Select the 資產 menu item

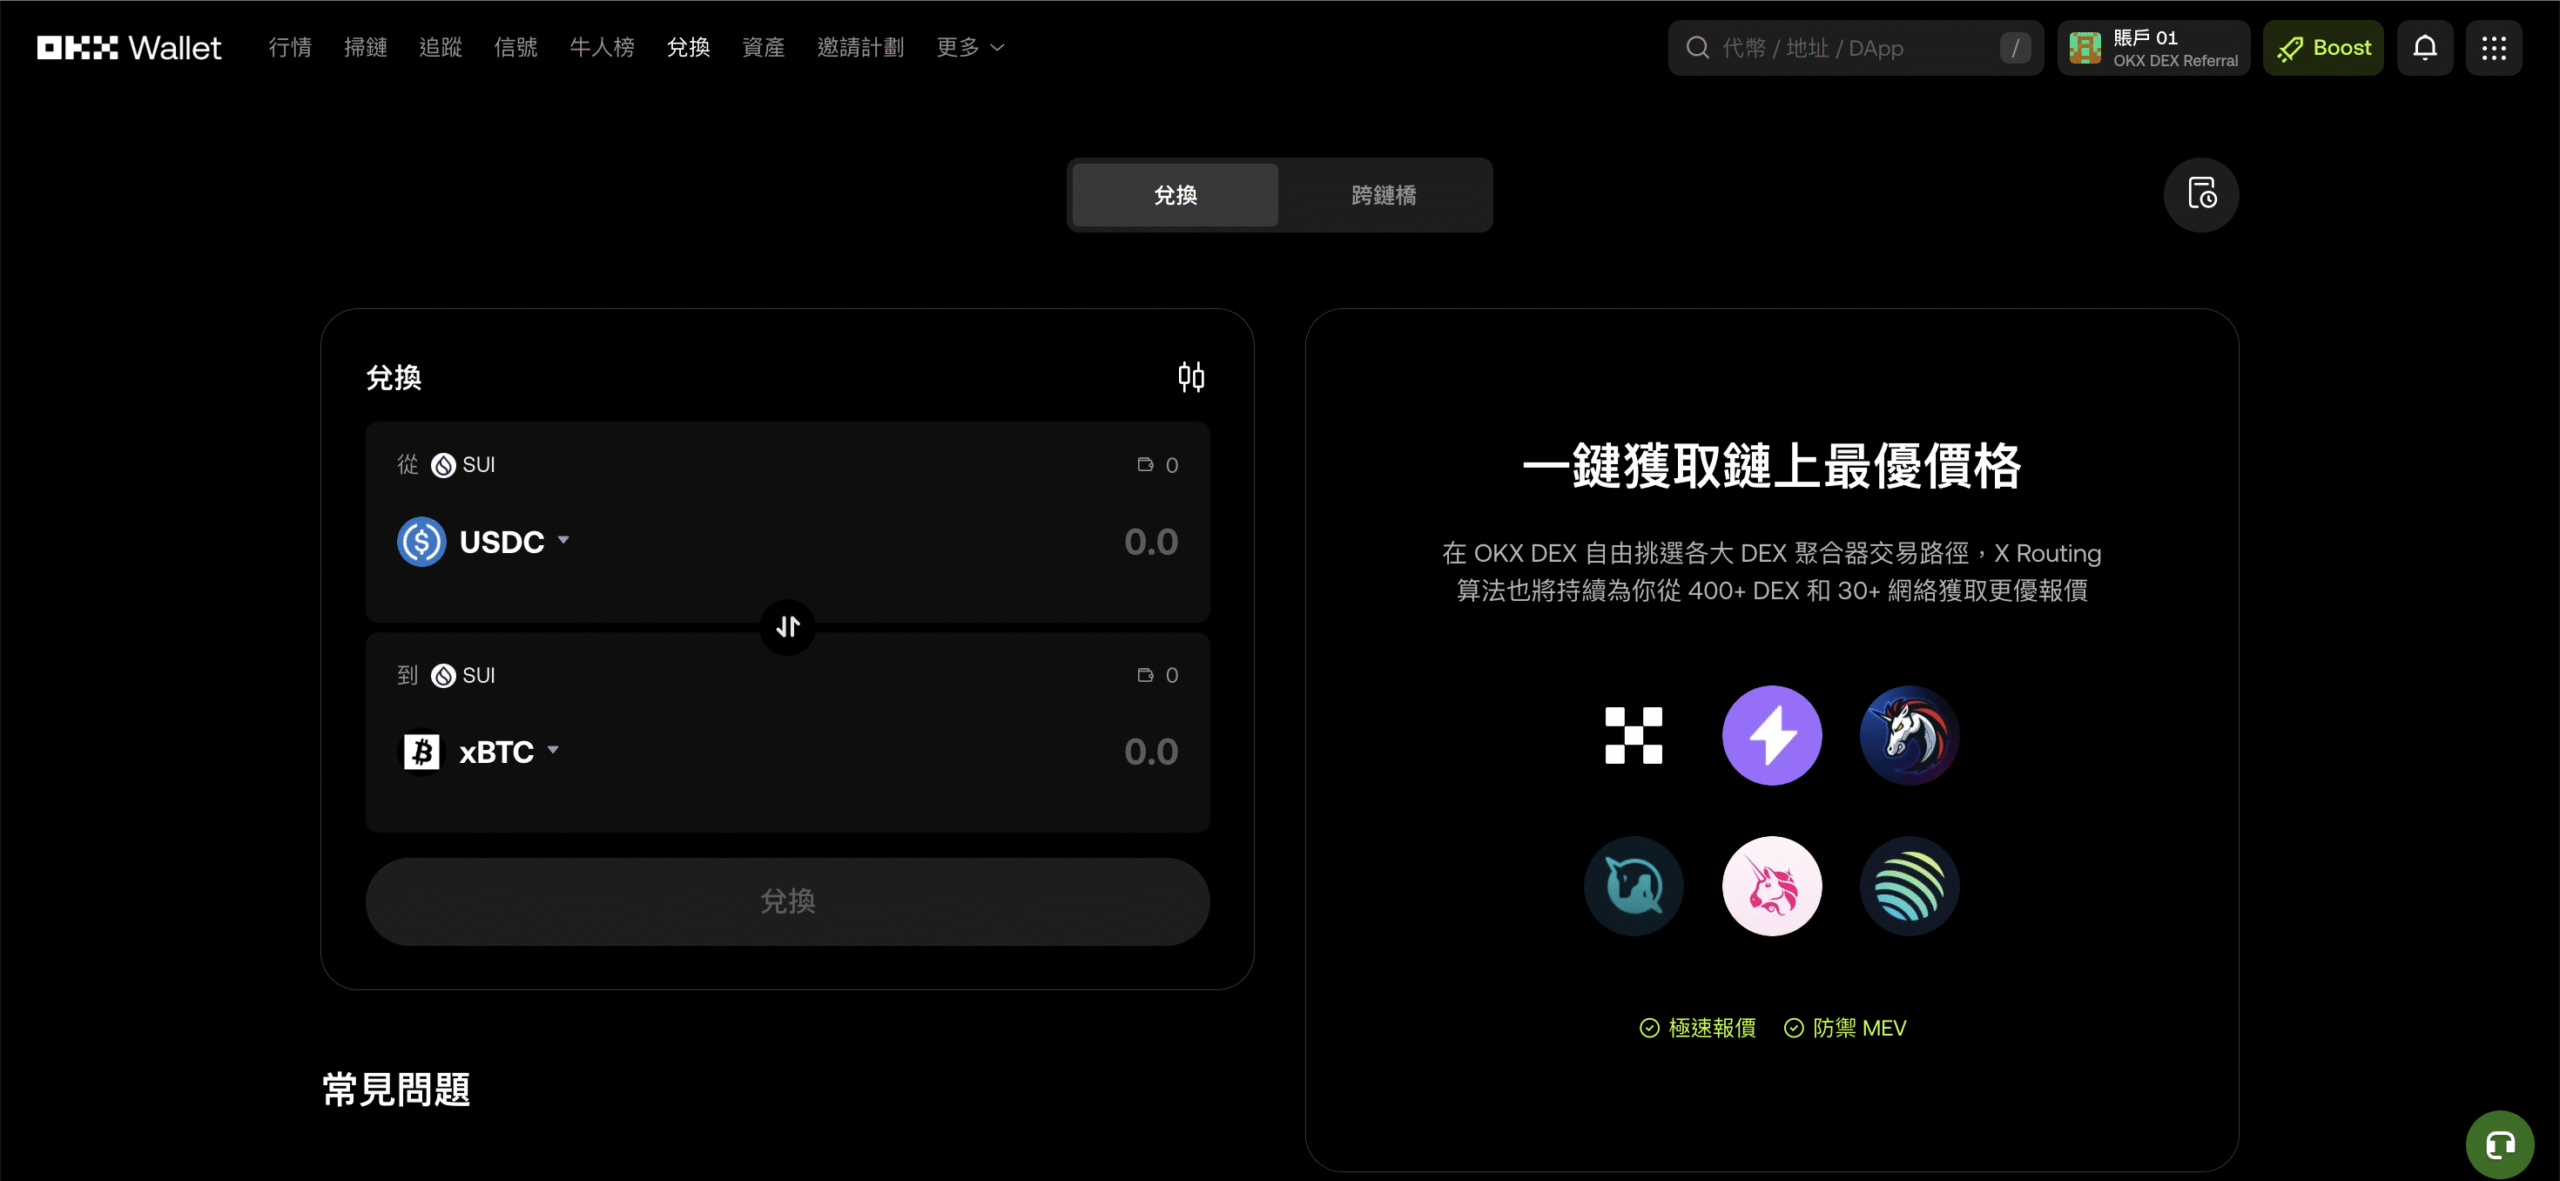click(764, 47)
